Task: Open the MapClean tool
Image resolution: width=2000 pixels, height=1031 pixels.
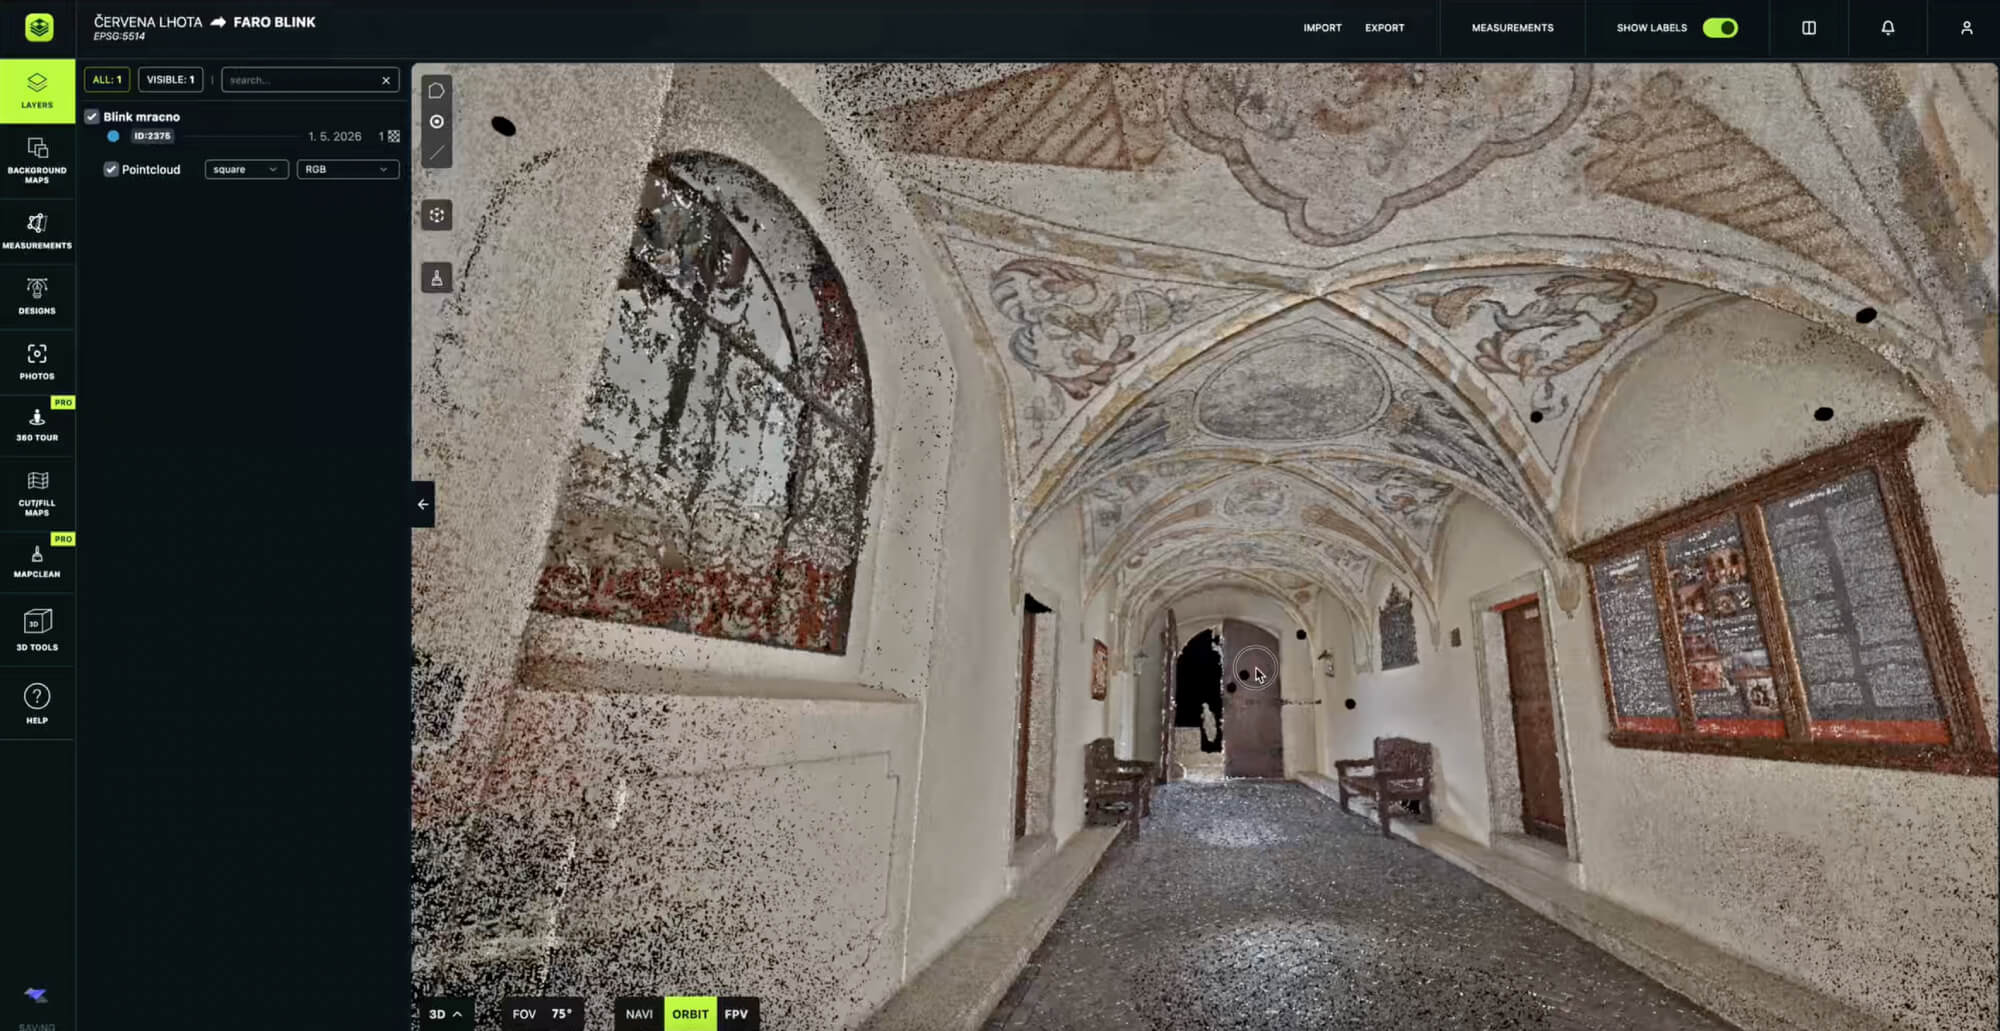Action: pyautogui.click(x=37, y=561)
